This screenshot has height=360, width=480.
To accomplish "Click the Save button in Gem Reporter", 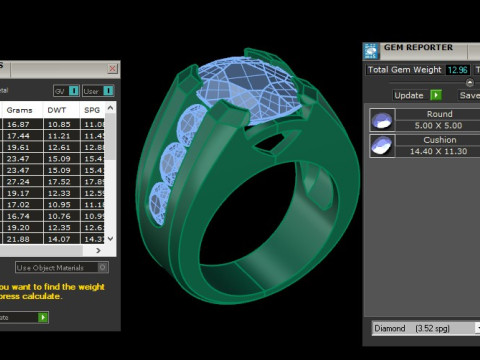I will tap(470, 95).
